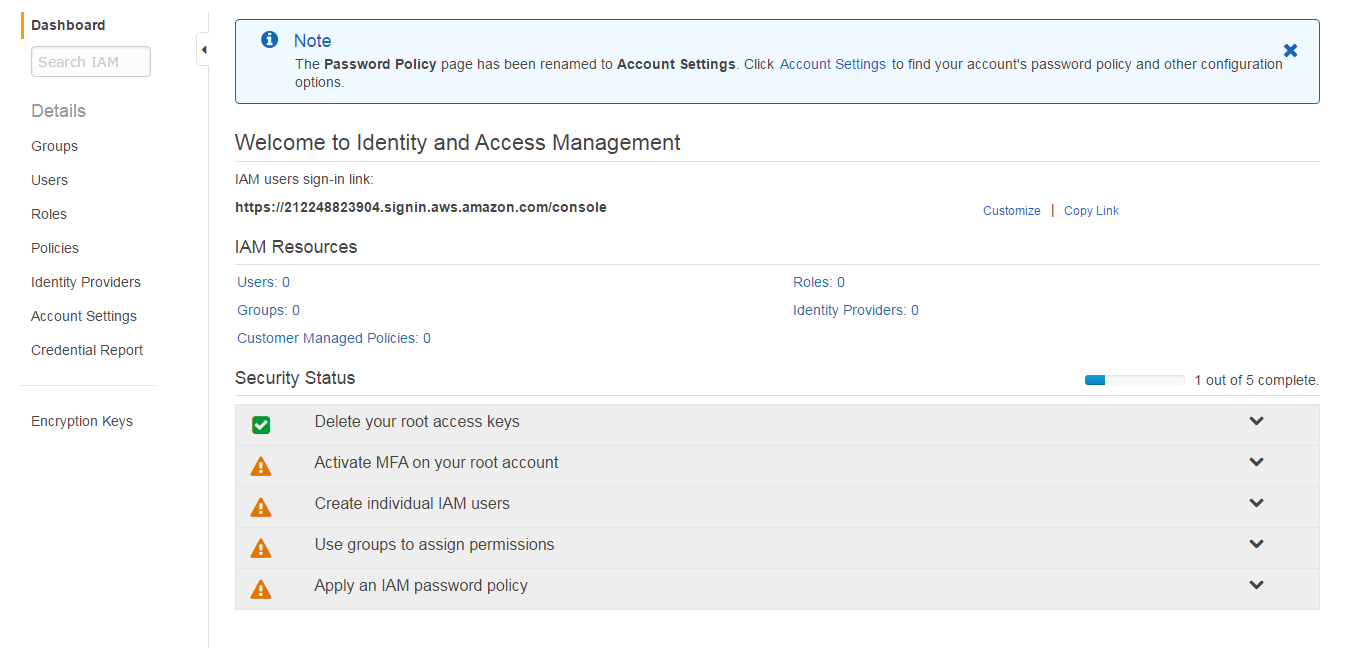The image size is (1361, 648).
Task: Select Roles in the sidebar
Action: tap(49, 214)
